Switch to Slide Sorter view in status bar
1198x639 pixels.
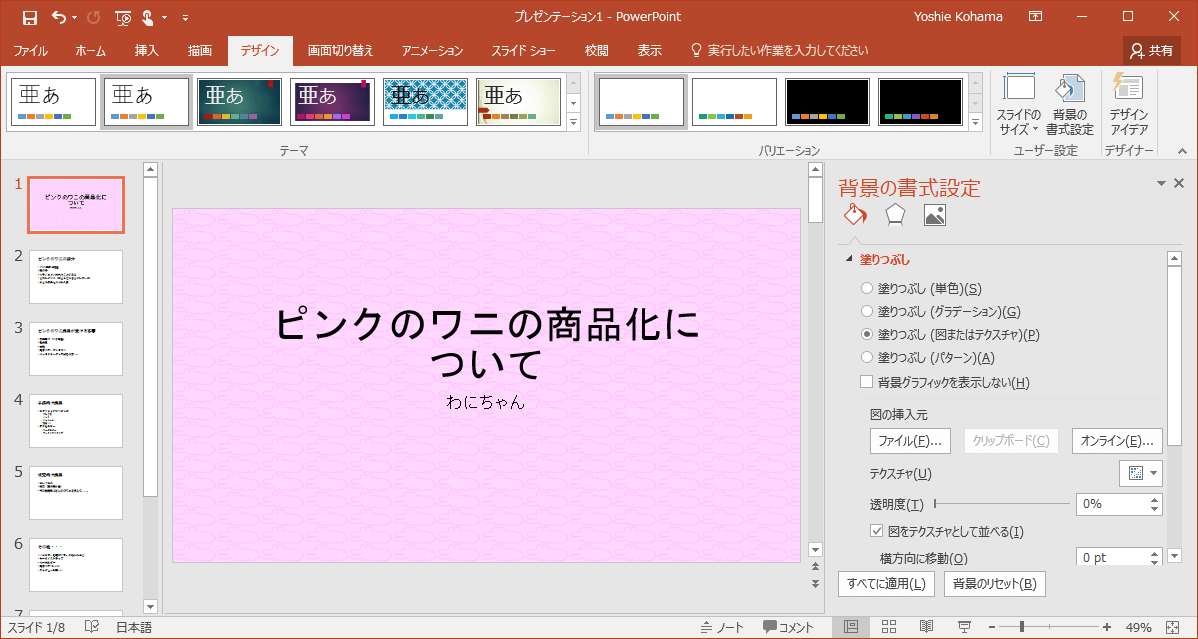[889, 627]
